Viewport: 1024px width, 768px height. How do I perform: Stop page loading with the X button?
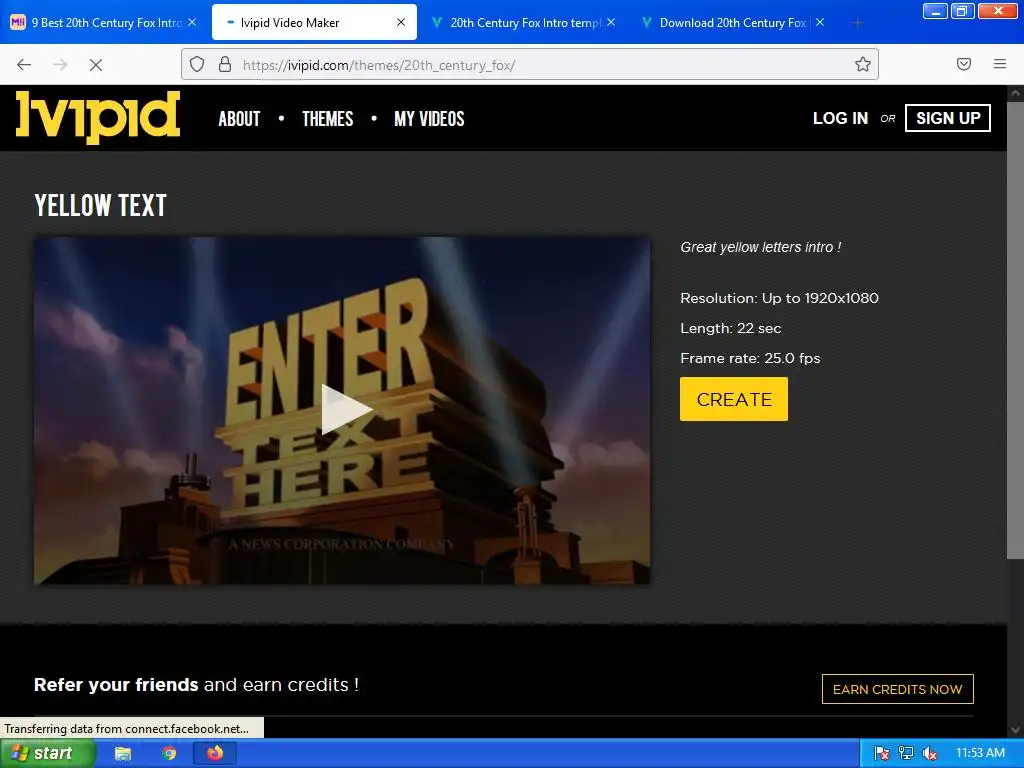click(x=96, y=65)
